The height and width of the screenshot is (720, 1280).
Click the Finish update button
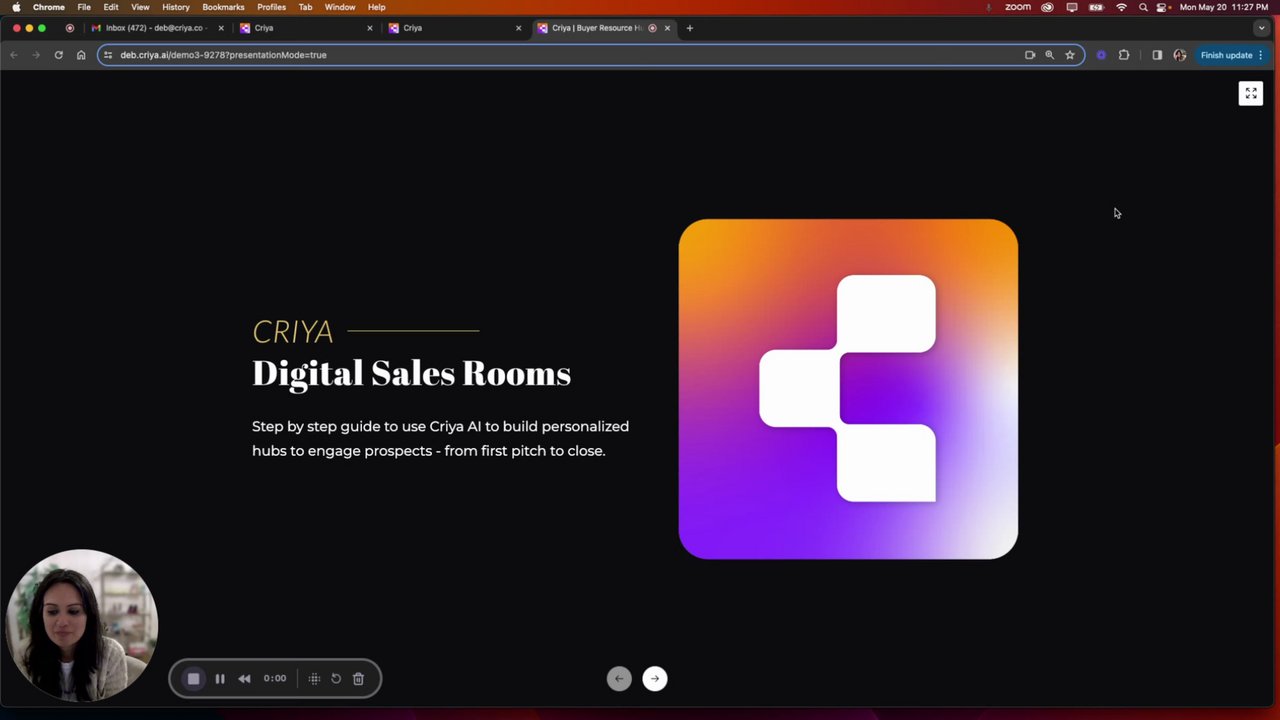(x=1226, y=55)
